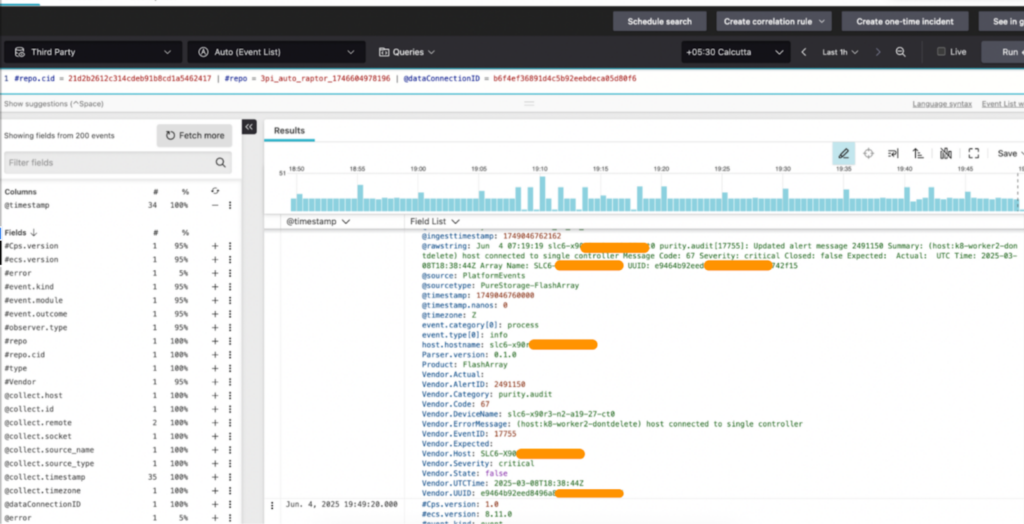Viewport: 1024px width, 524px height.
Task: Add #error field as column
Action: 215,273
